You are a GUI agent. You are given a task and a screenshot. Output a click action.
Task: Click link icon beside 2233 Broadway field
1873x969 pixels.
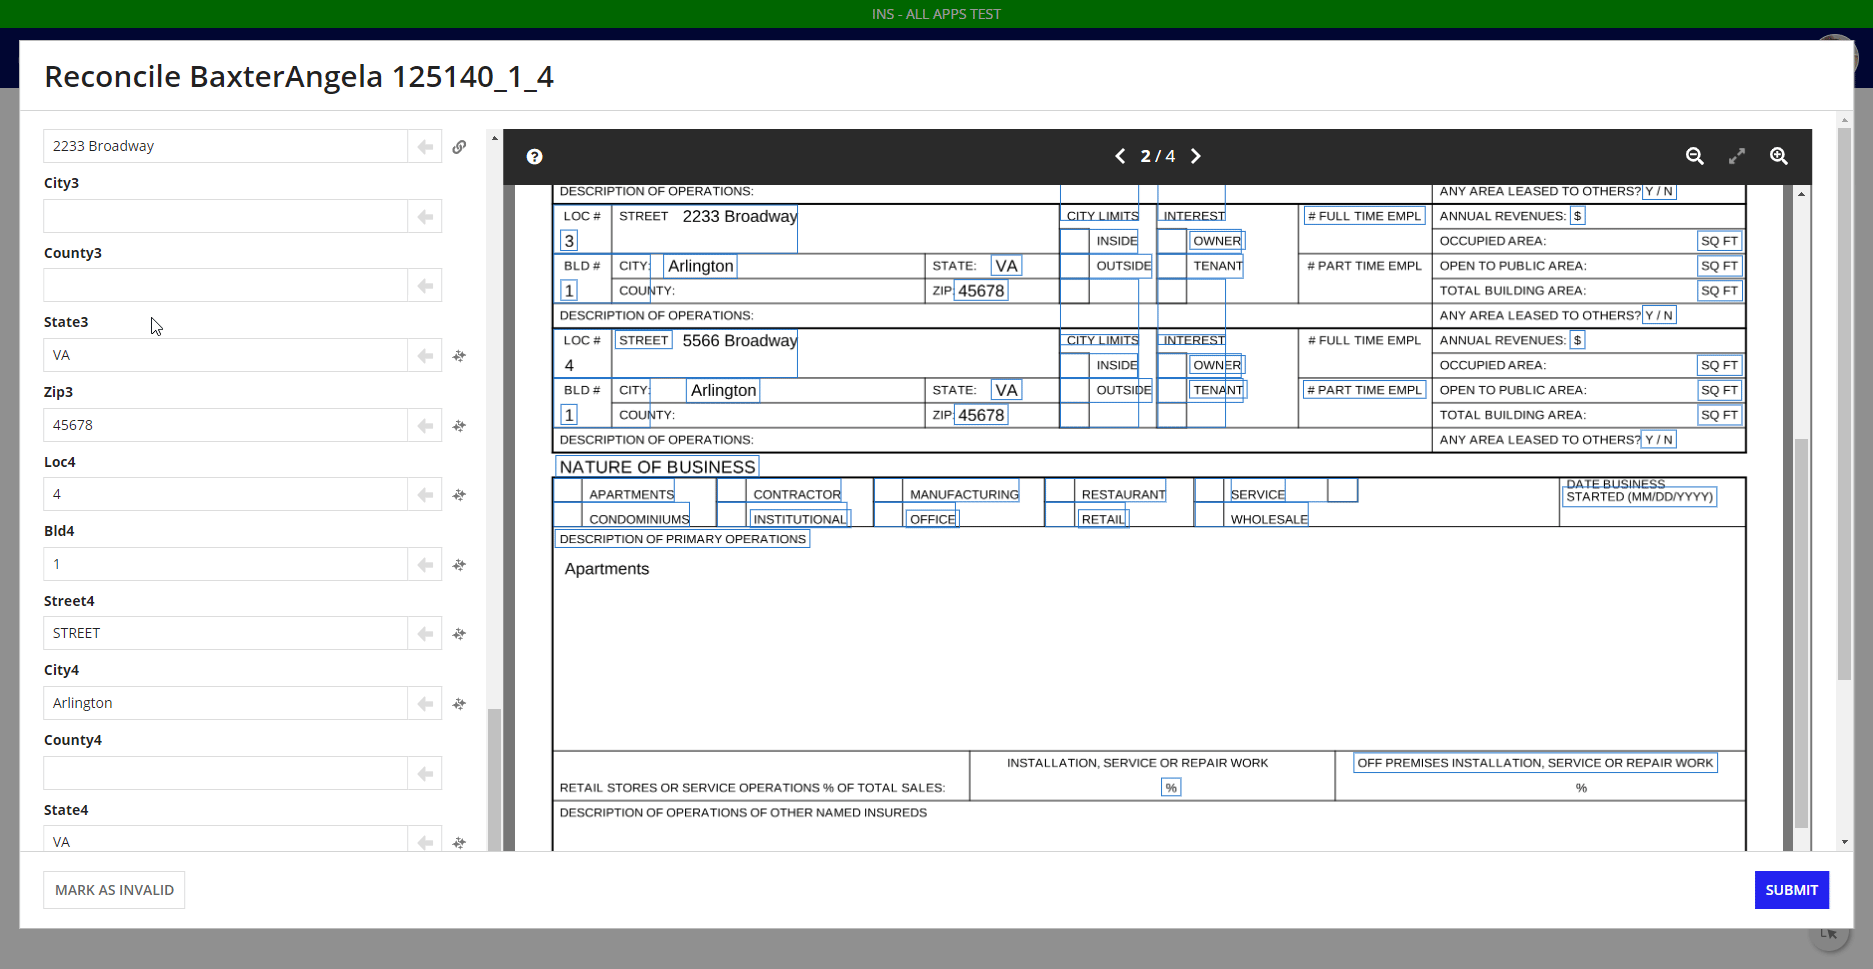pos(459,147)
